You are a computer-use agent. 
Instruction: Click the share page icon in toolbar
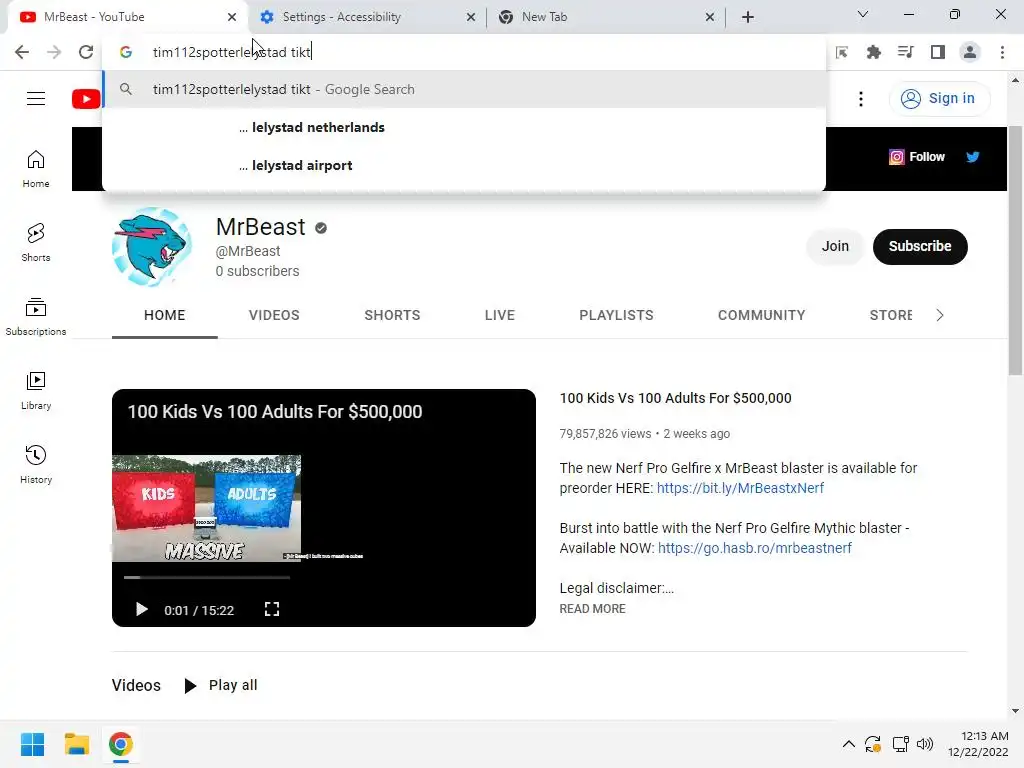[841, 52]
